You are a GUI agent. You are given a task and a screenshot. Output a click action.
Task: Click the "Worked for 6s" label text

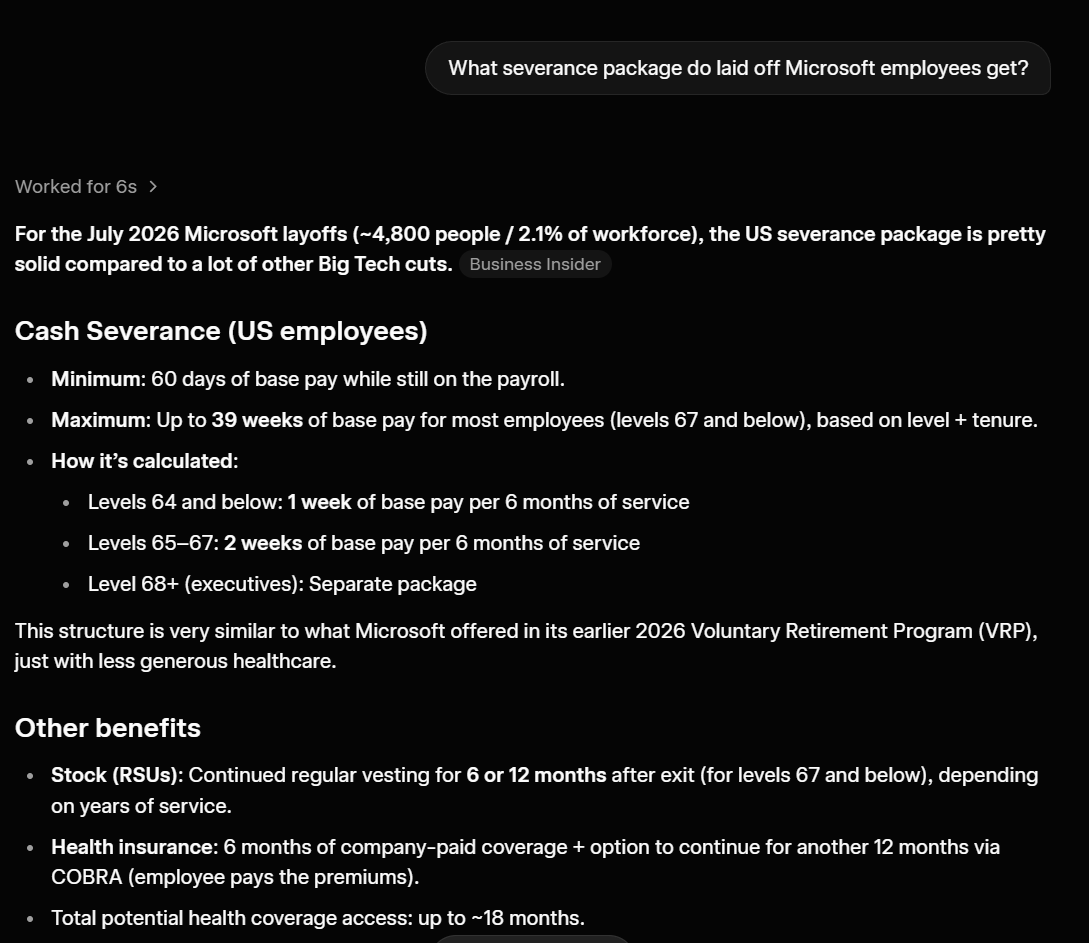click(76, 187)
